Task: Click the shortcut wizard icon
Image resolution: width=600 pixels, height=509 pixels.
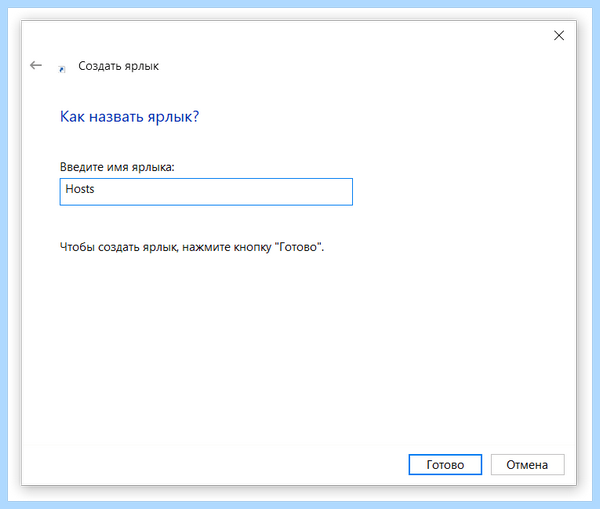Action: pyautogui.click(x=62, y=69)
